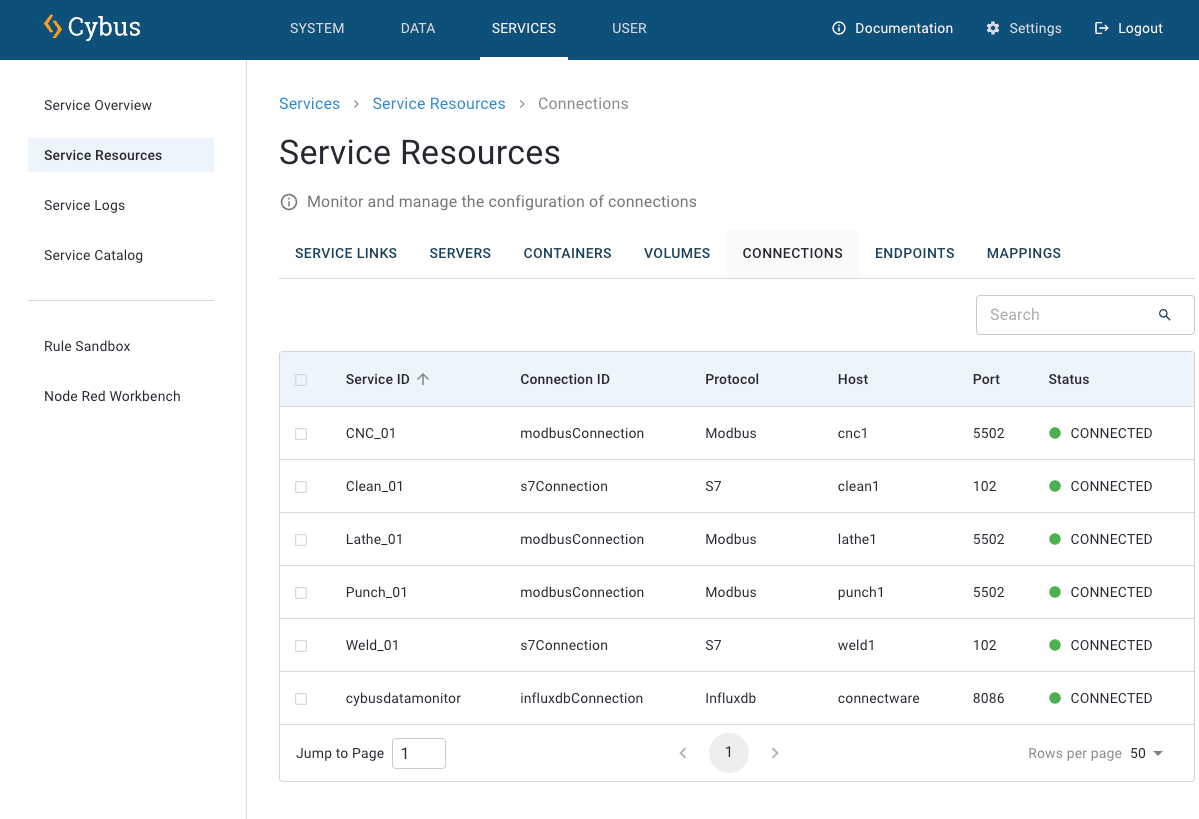Click the green status dot for CNC_01
The height and width of the screenshot is (819, 1199).
pos(1054,433)
